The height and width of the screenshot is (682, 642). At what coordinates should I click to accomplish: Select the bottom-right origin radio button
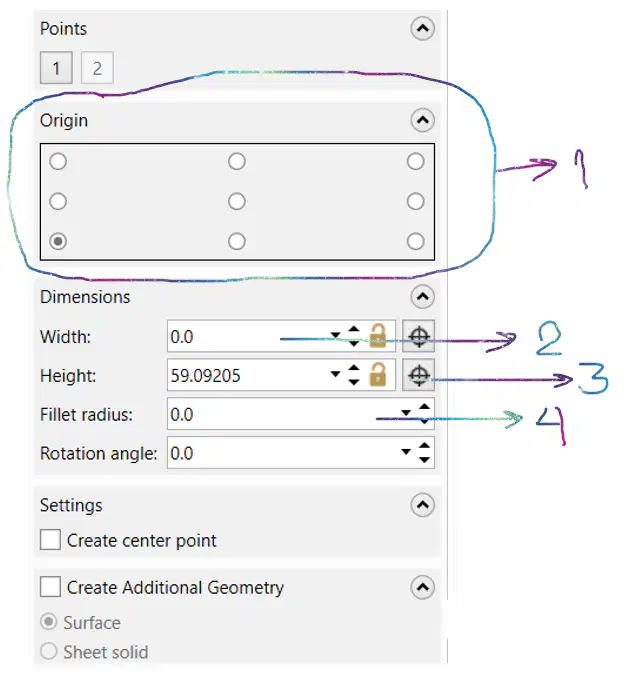pyautogui.click(x=415, y=241)
